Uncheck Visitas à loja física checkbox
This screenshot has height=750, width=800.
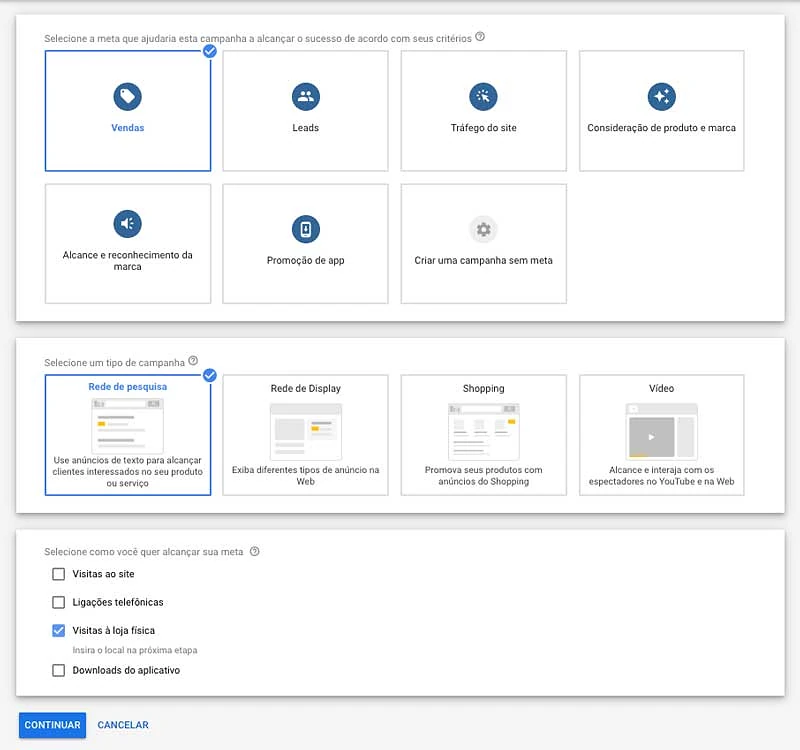point(59,631)
